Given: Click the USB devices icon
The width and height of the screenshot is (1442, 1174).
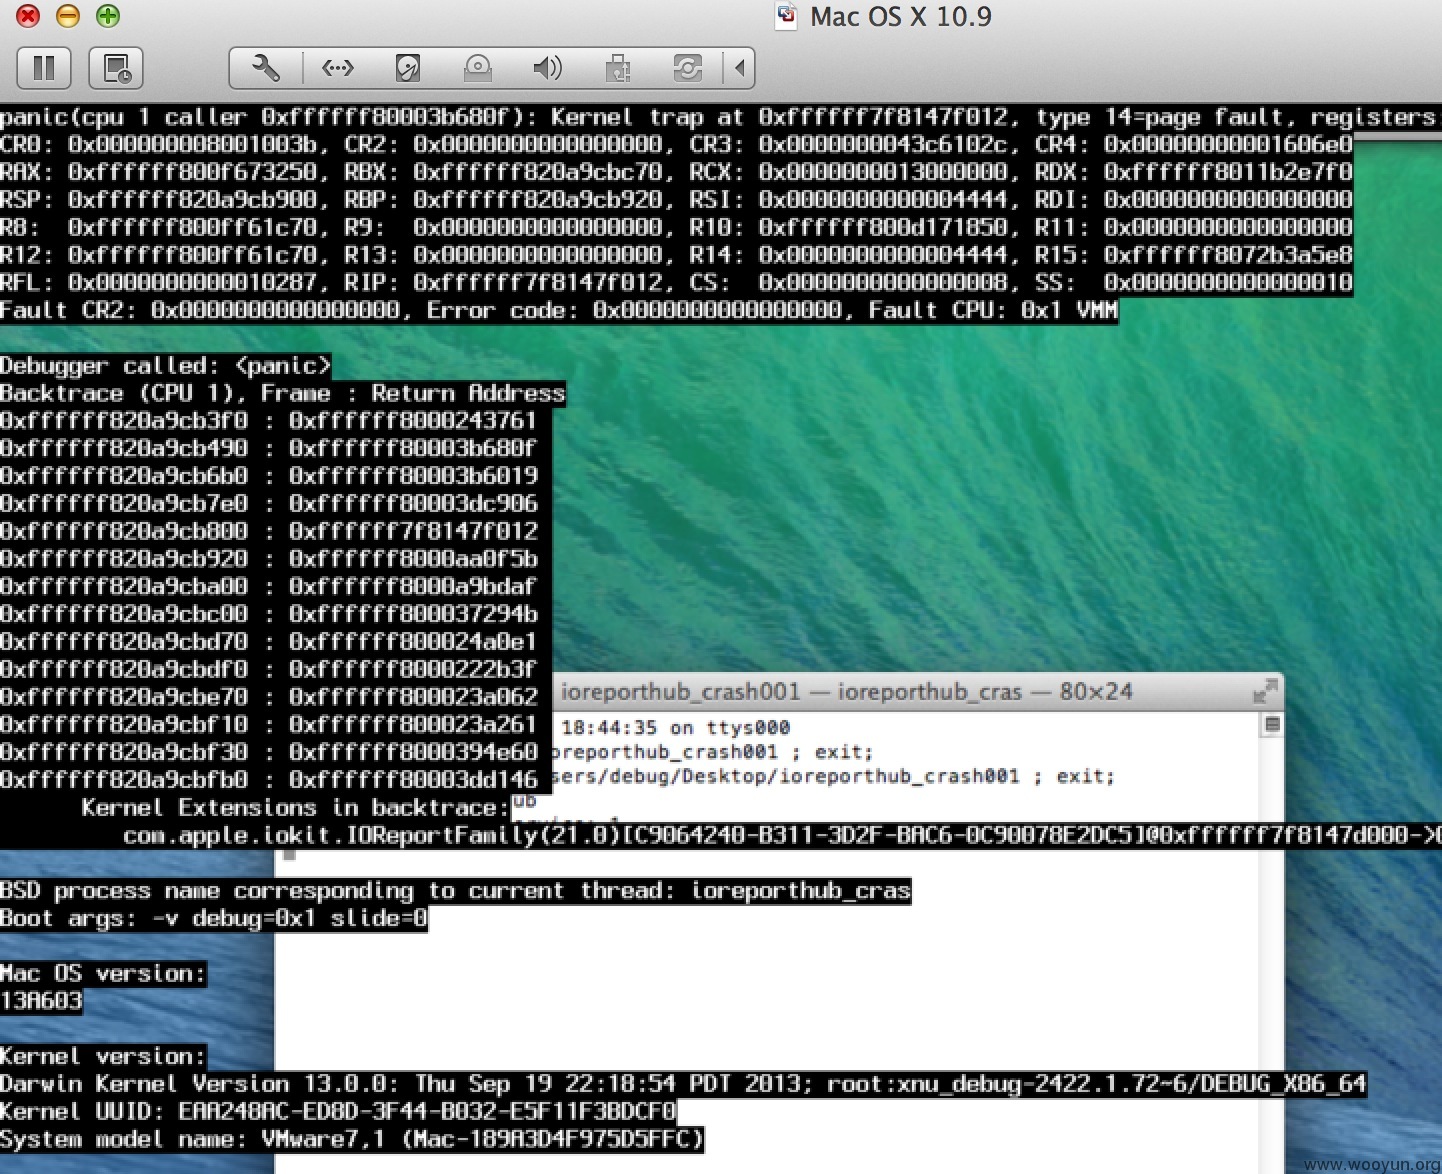Looking at the screenshot, I should pos(617,68).
